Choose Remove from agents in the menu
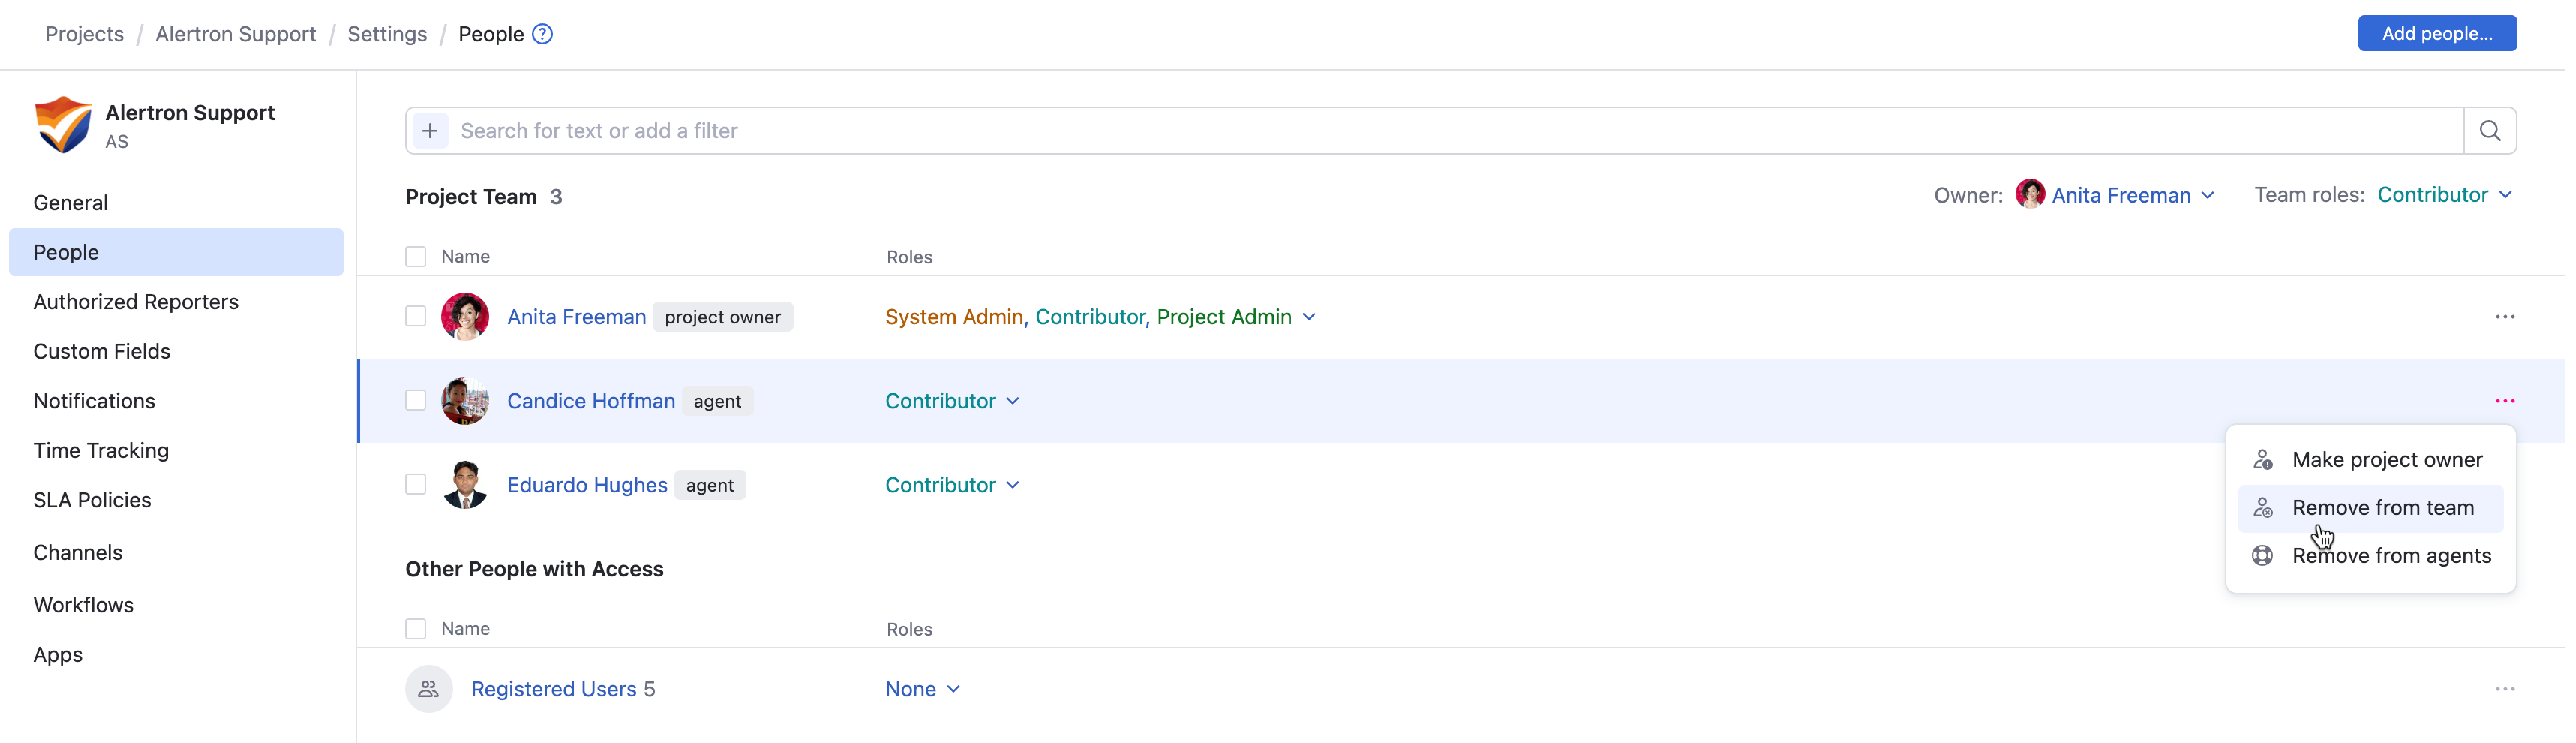 pos(2370,556)
